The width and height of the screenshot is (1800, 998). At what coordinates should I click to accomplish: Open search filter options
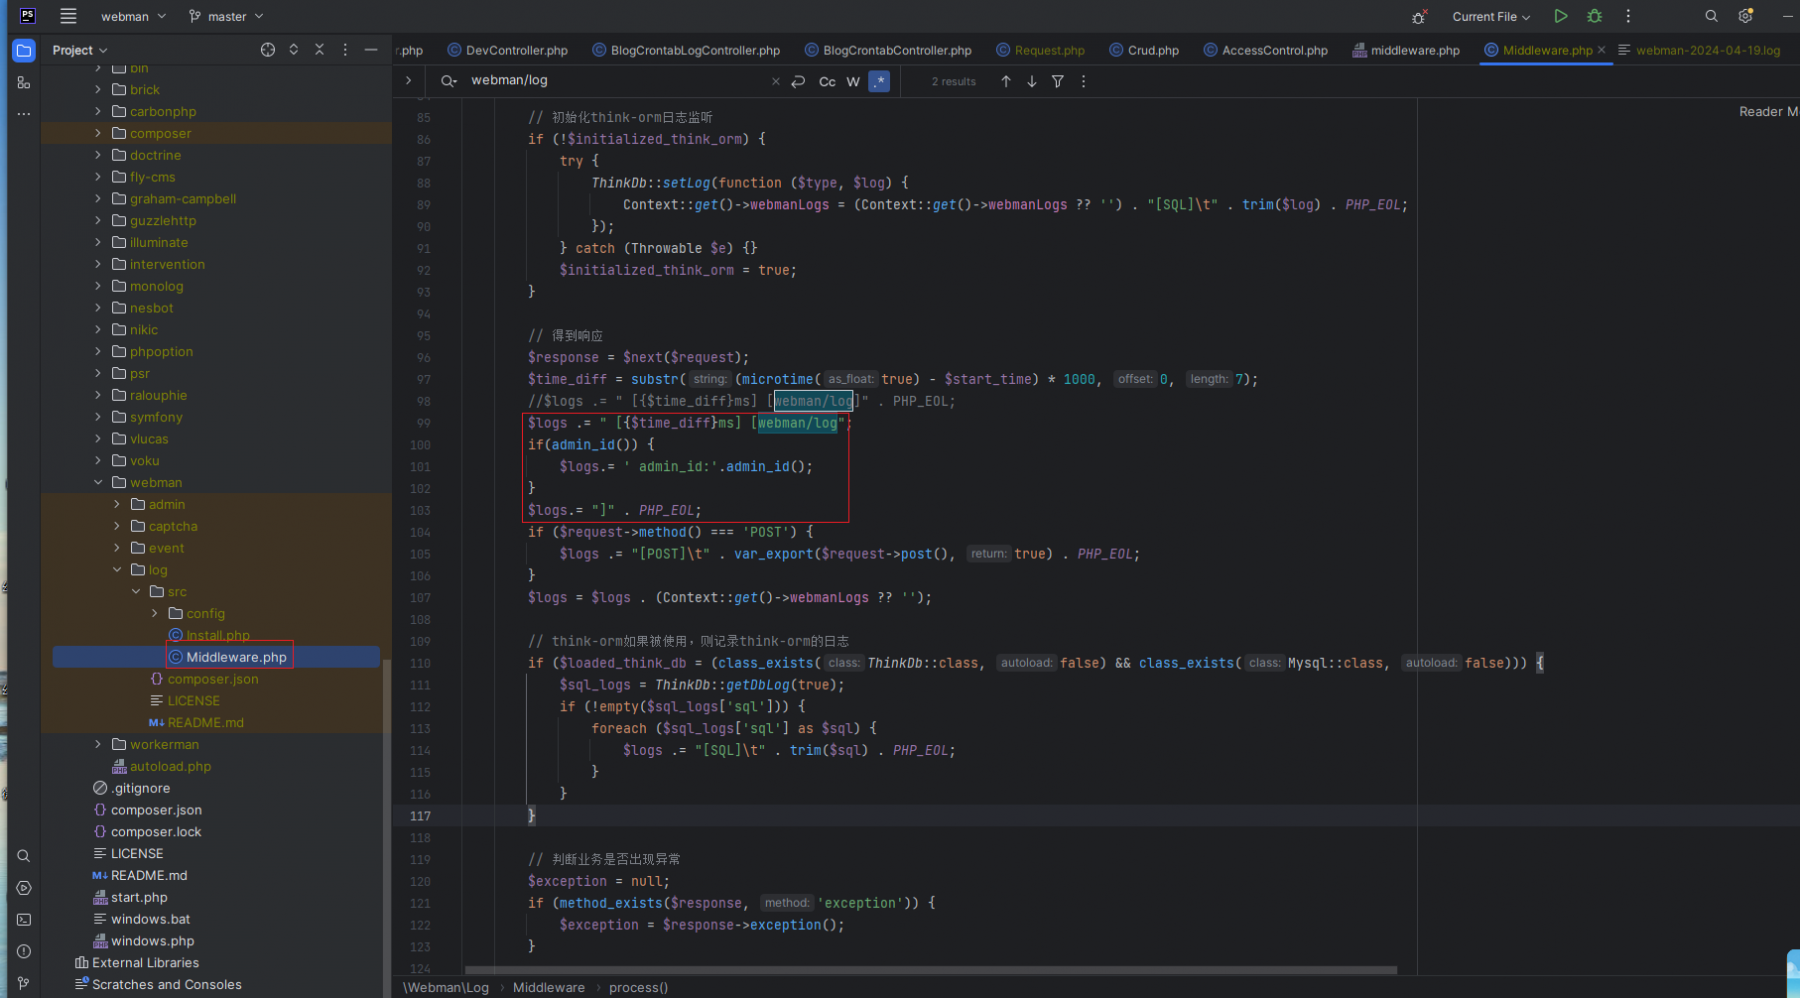[1058, 81]
